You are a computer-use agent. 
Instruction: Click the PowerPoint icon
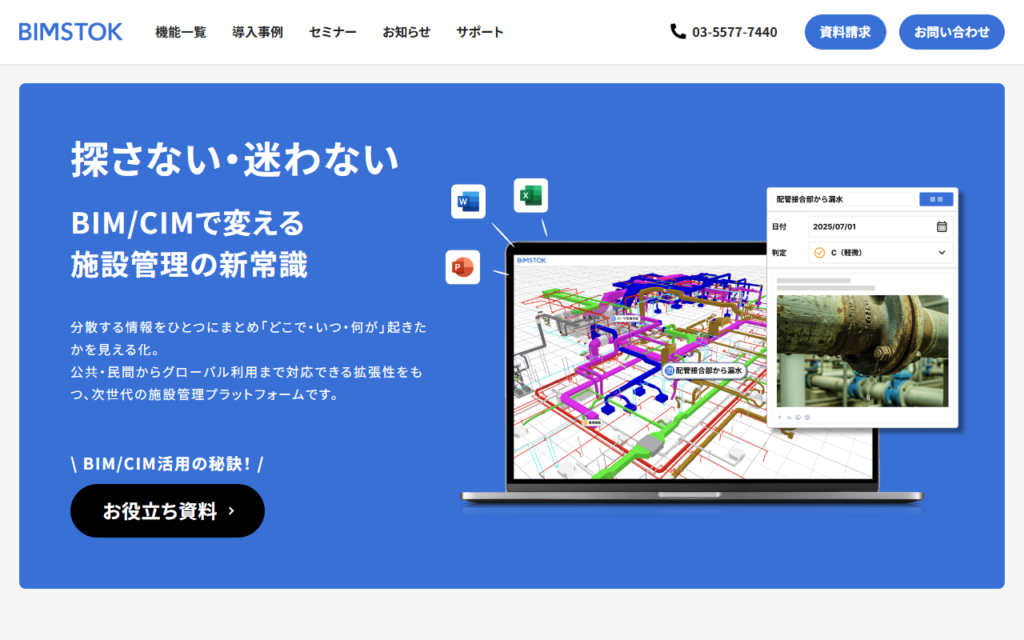click(463, 267)
